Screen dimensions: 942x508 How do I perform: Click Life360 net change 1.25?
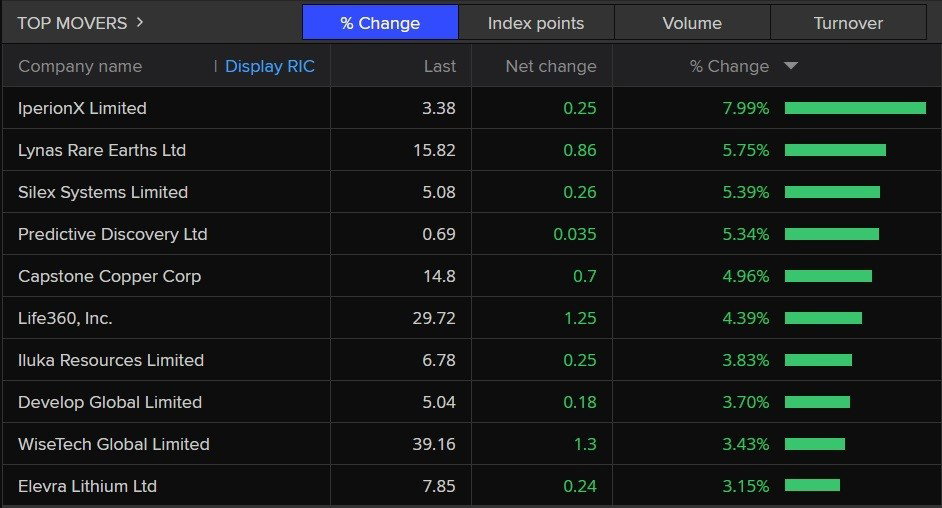[580, 318]
